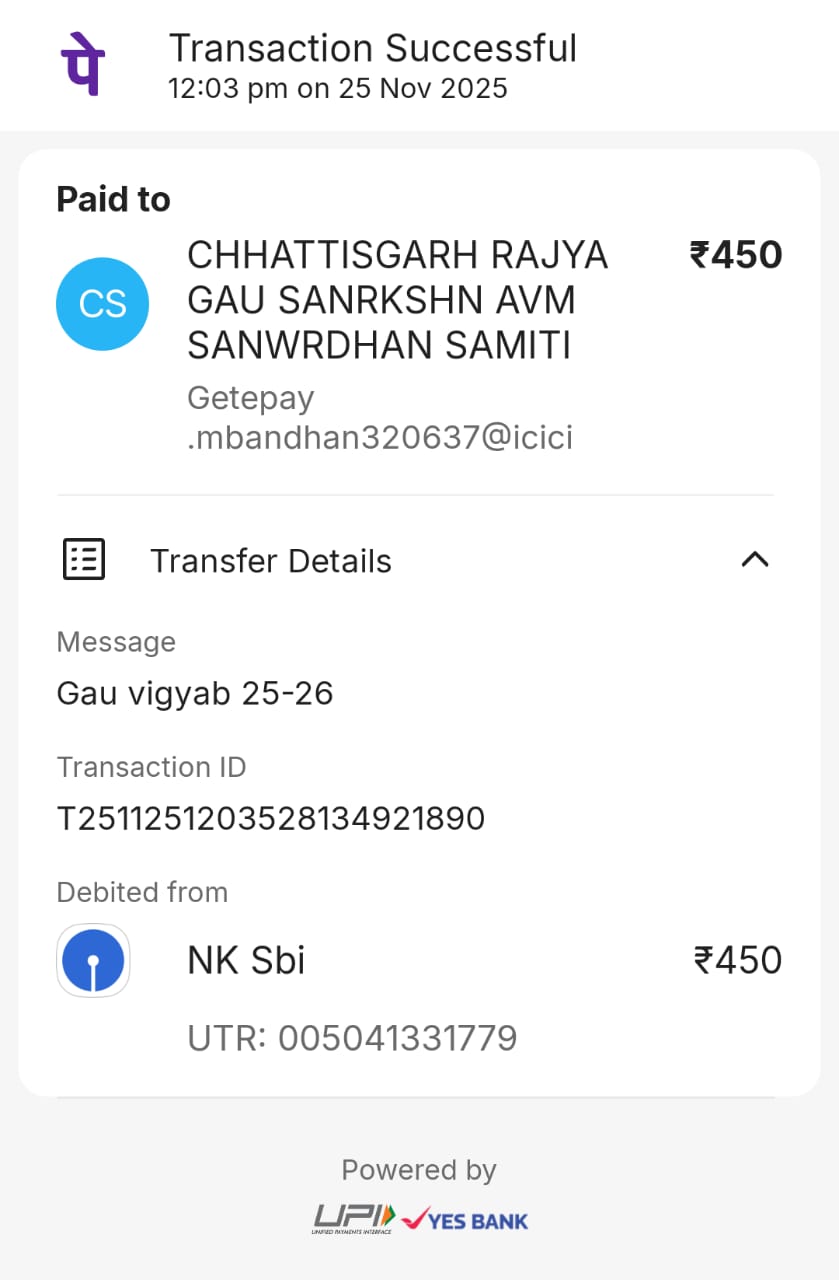Click the Transfer Details section heading
Viewport: 839px width, 1280px height.
270,561
